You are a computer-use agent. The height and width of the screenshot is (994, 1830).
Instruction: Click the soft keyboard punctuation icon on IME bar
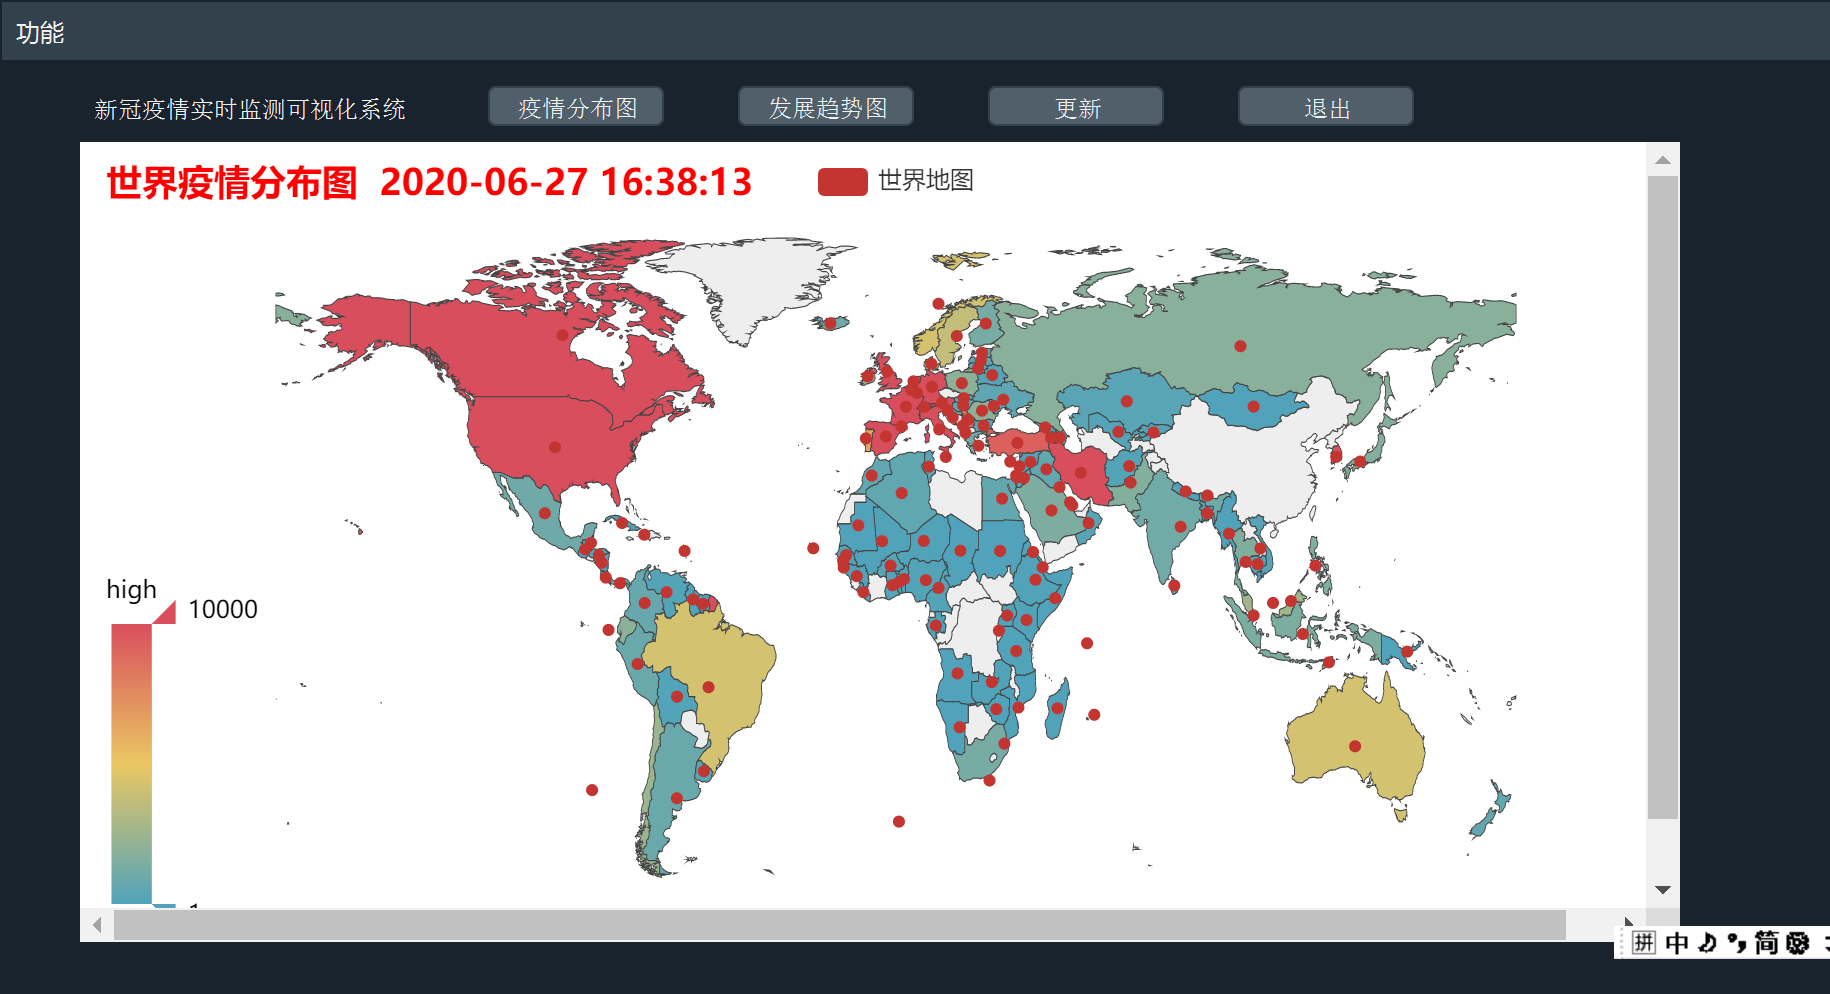coord(1736,943)
